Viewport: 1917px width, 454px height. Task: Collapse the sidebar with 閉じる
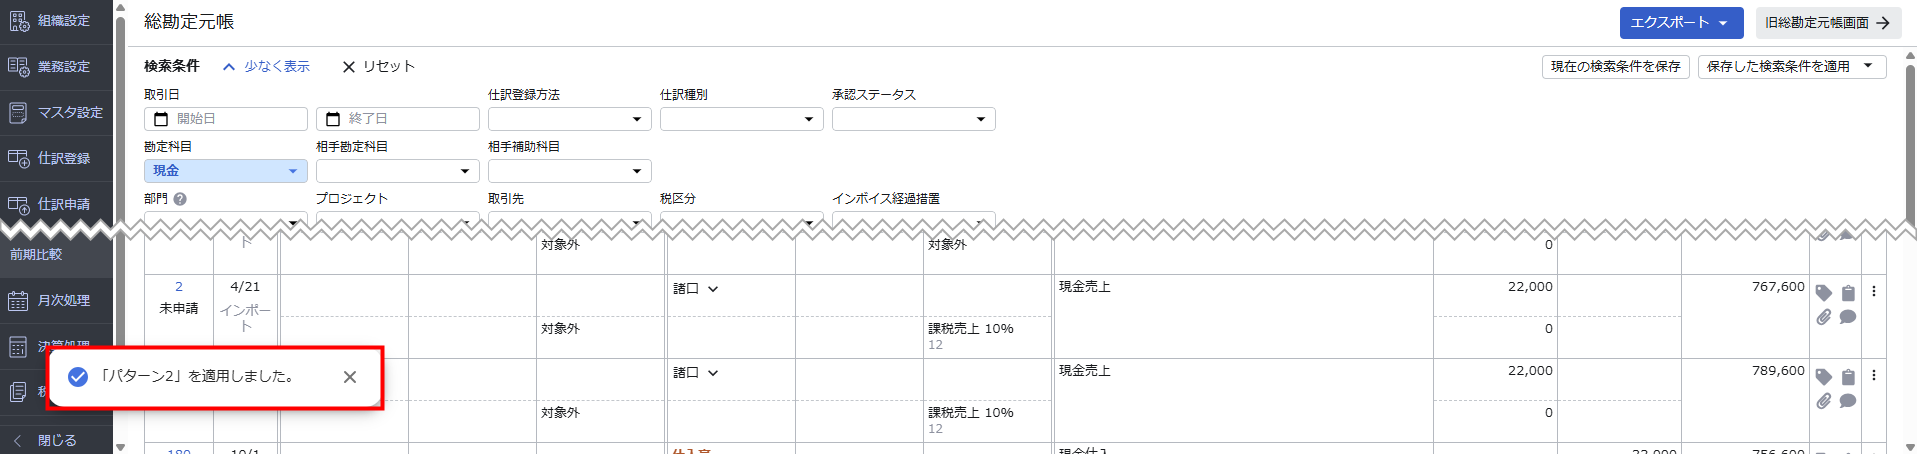pos(56,440)
